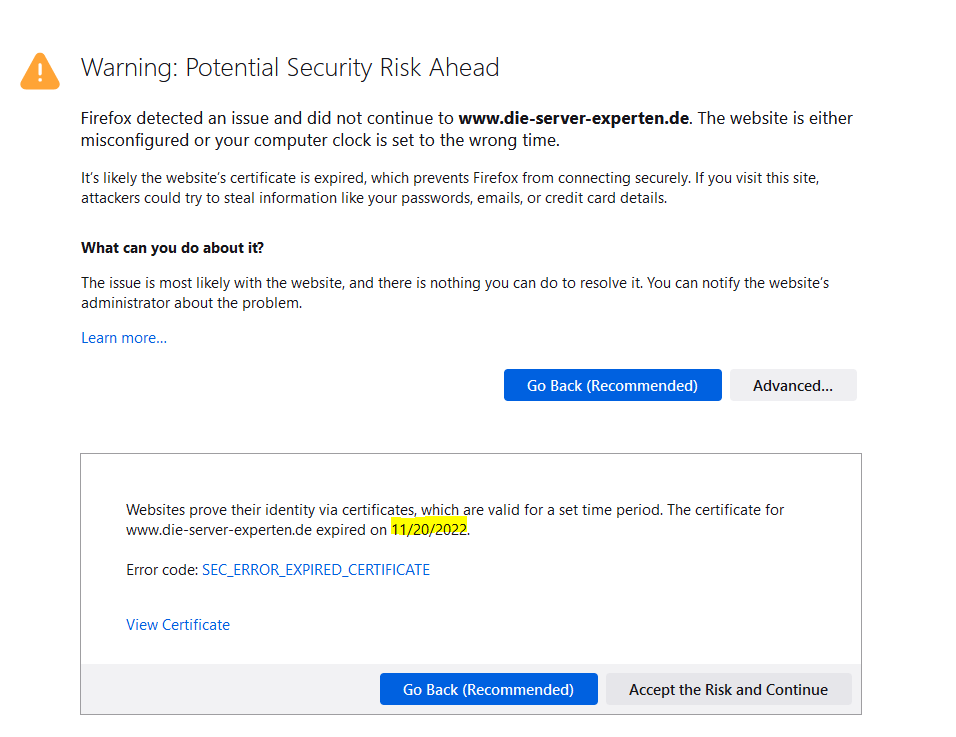Click the 'administrator about the problem' text
Screen dimensions: 956x737
[191, 303]
